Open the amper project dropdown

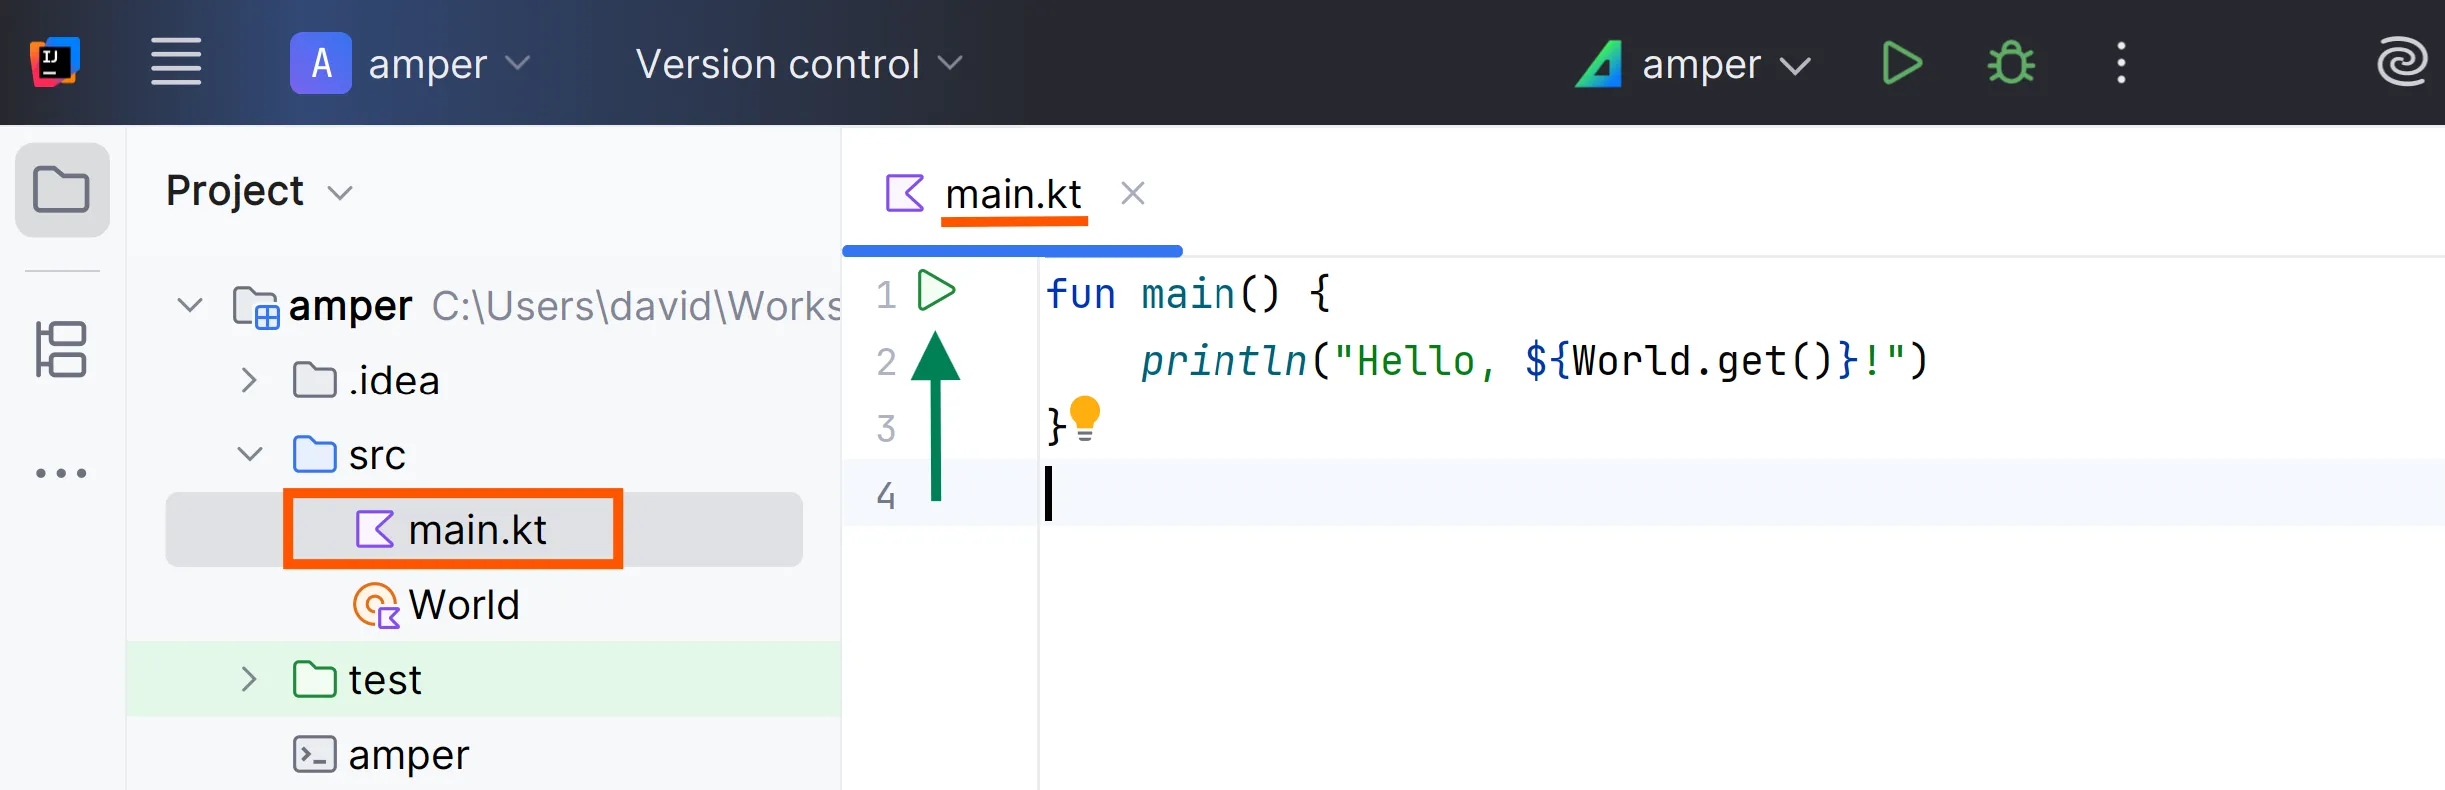tap(410, 64)
